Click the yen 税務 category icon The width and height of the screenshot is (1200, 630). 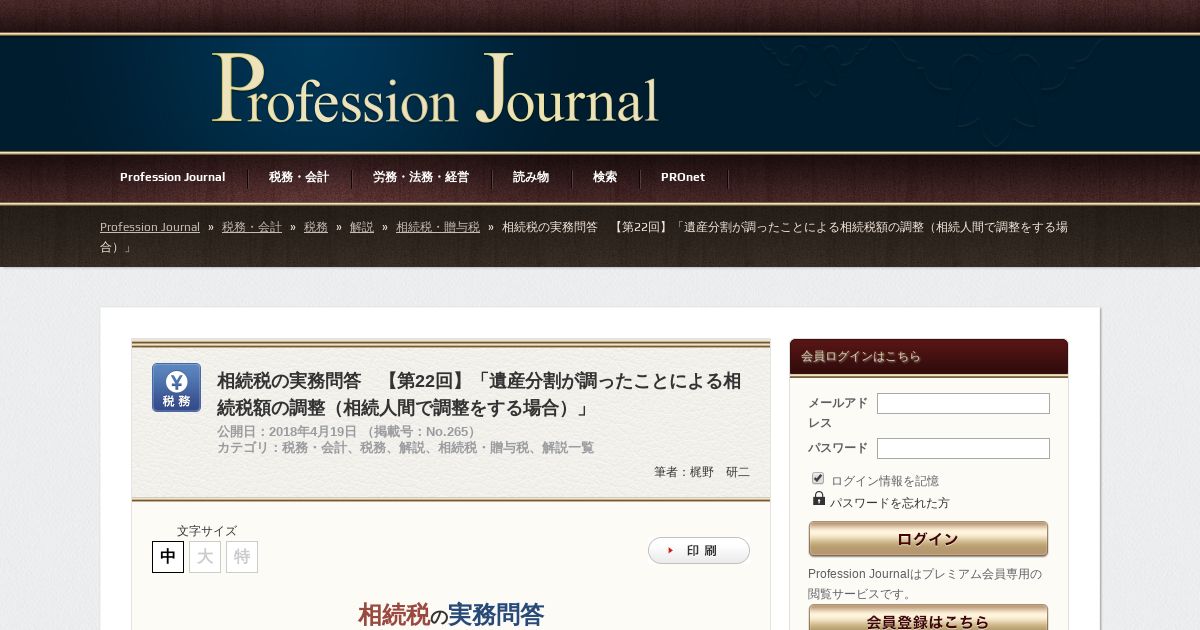coord(176,387)
